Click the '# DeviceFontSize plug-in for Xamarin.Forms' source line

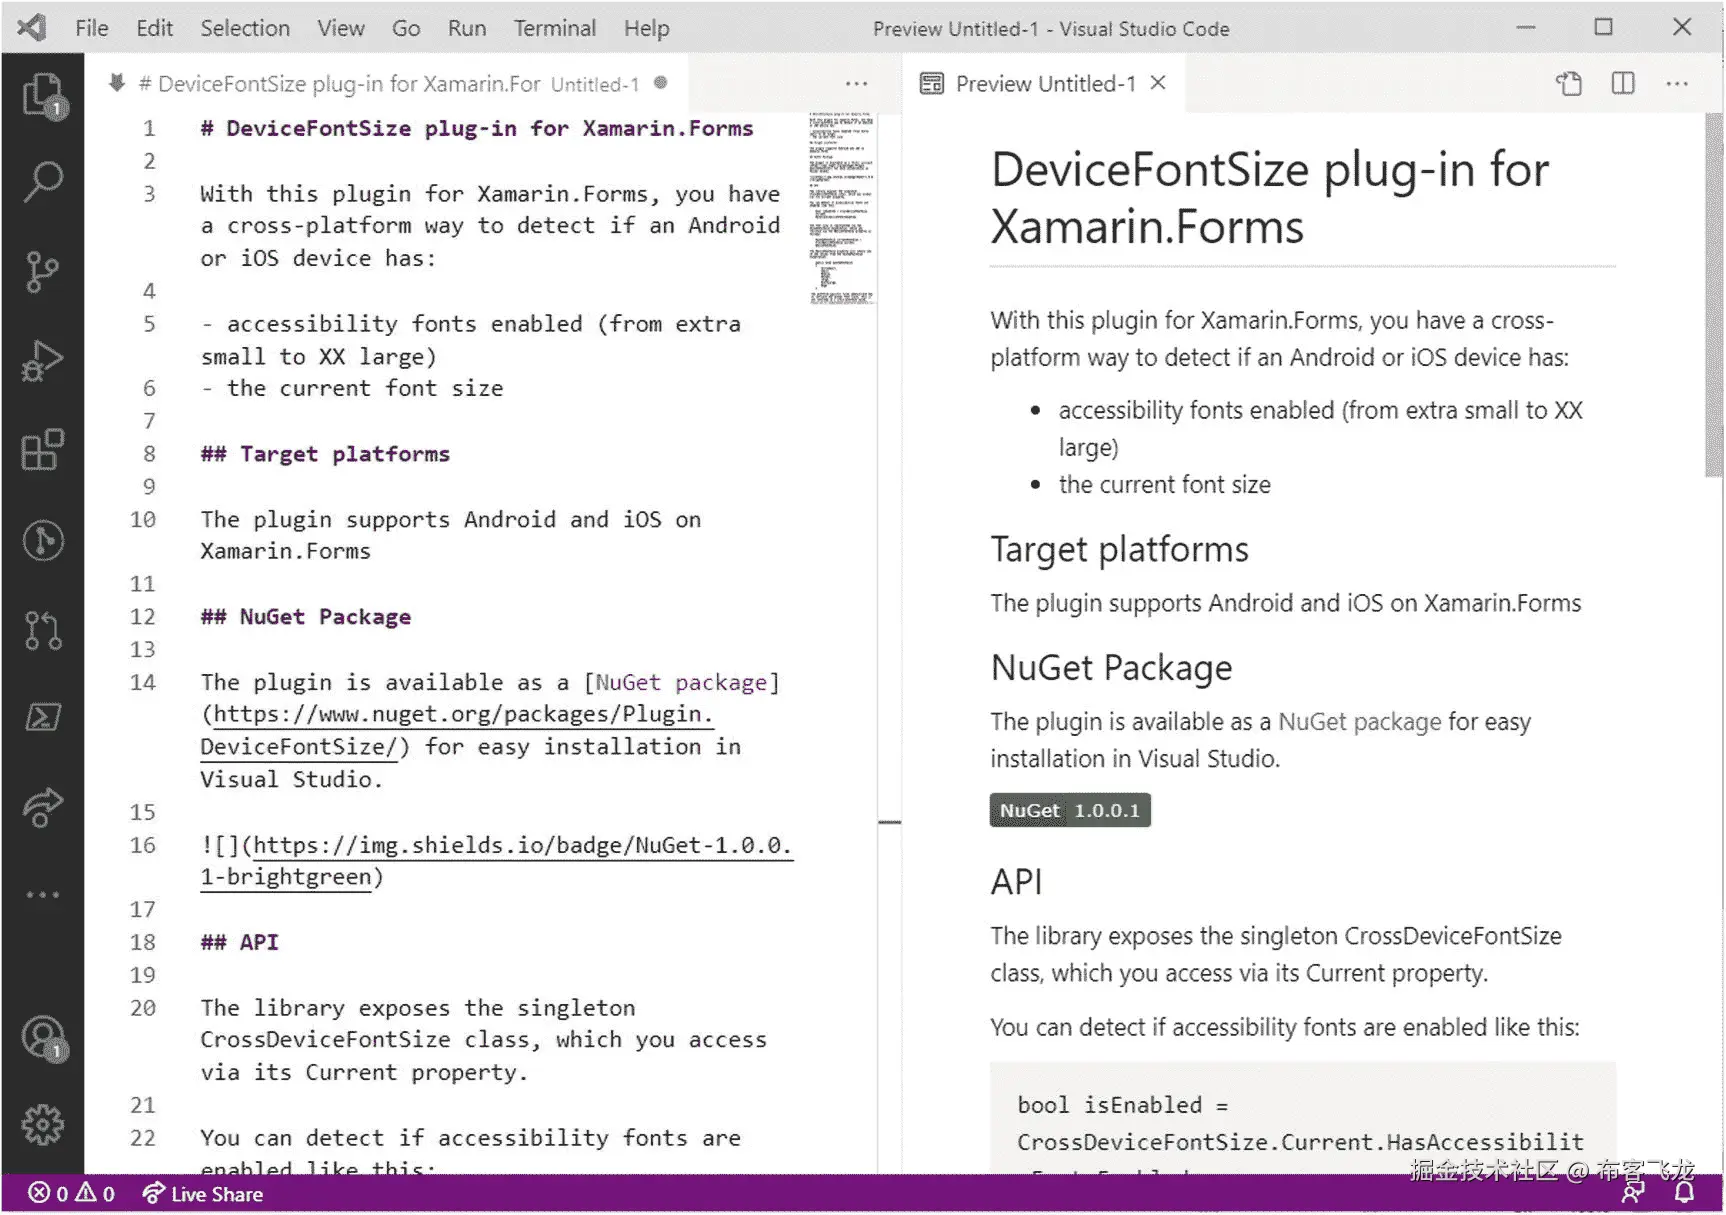477,129
